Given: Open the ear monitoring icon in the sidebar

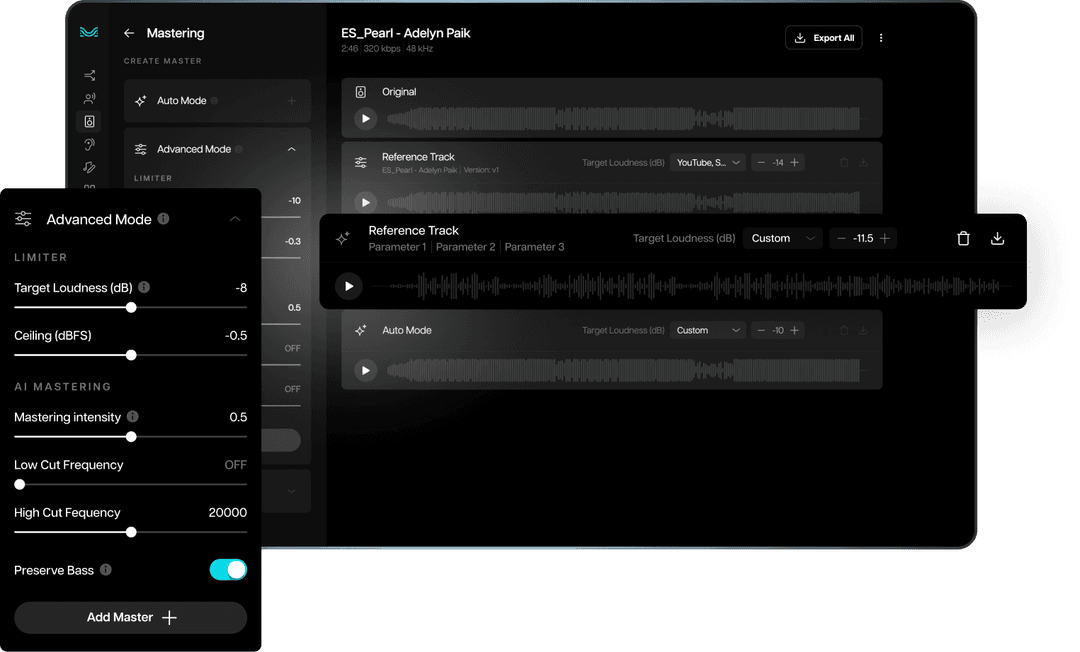Looking at the screenshot, I should 89,144.
